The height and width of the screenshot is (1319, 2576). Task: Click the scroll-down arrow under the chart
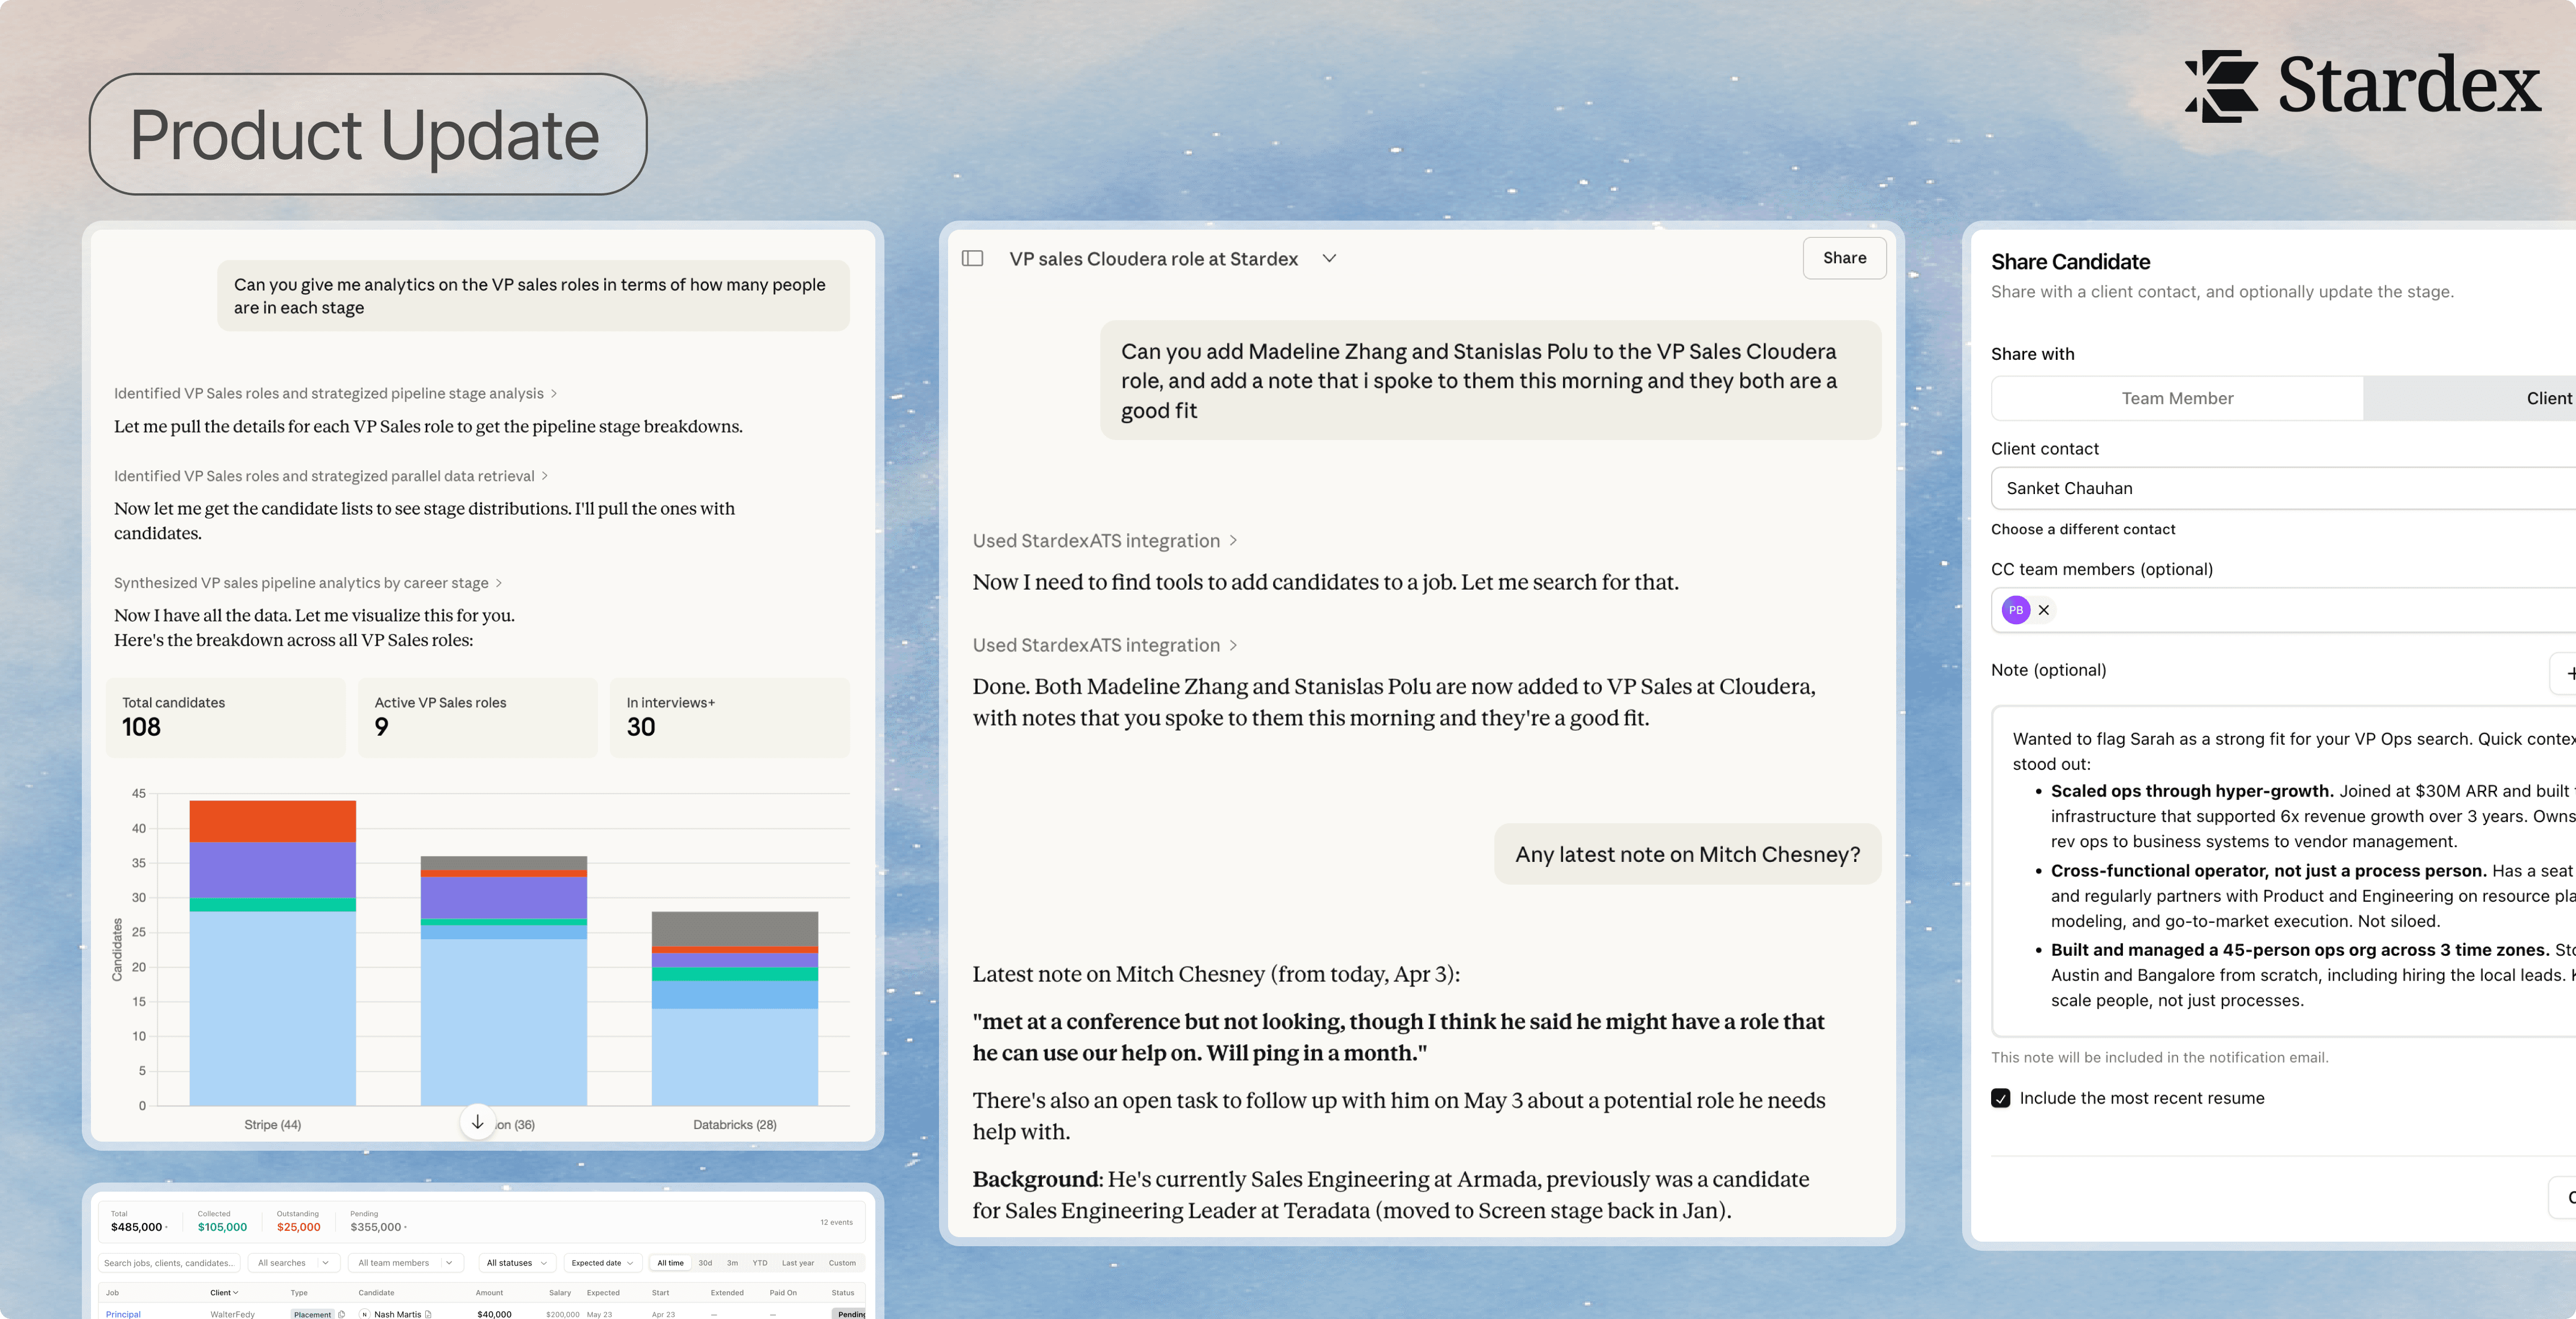click(x=478, y=1122)
